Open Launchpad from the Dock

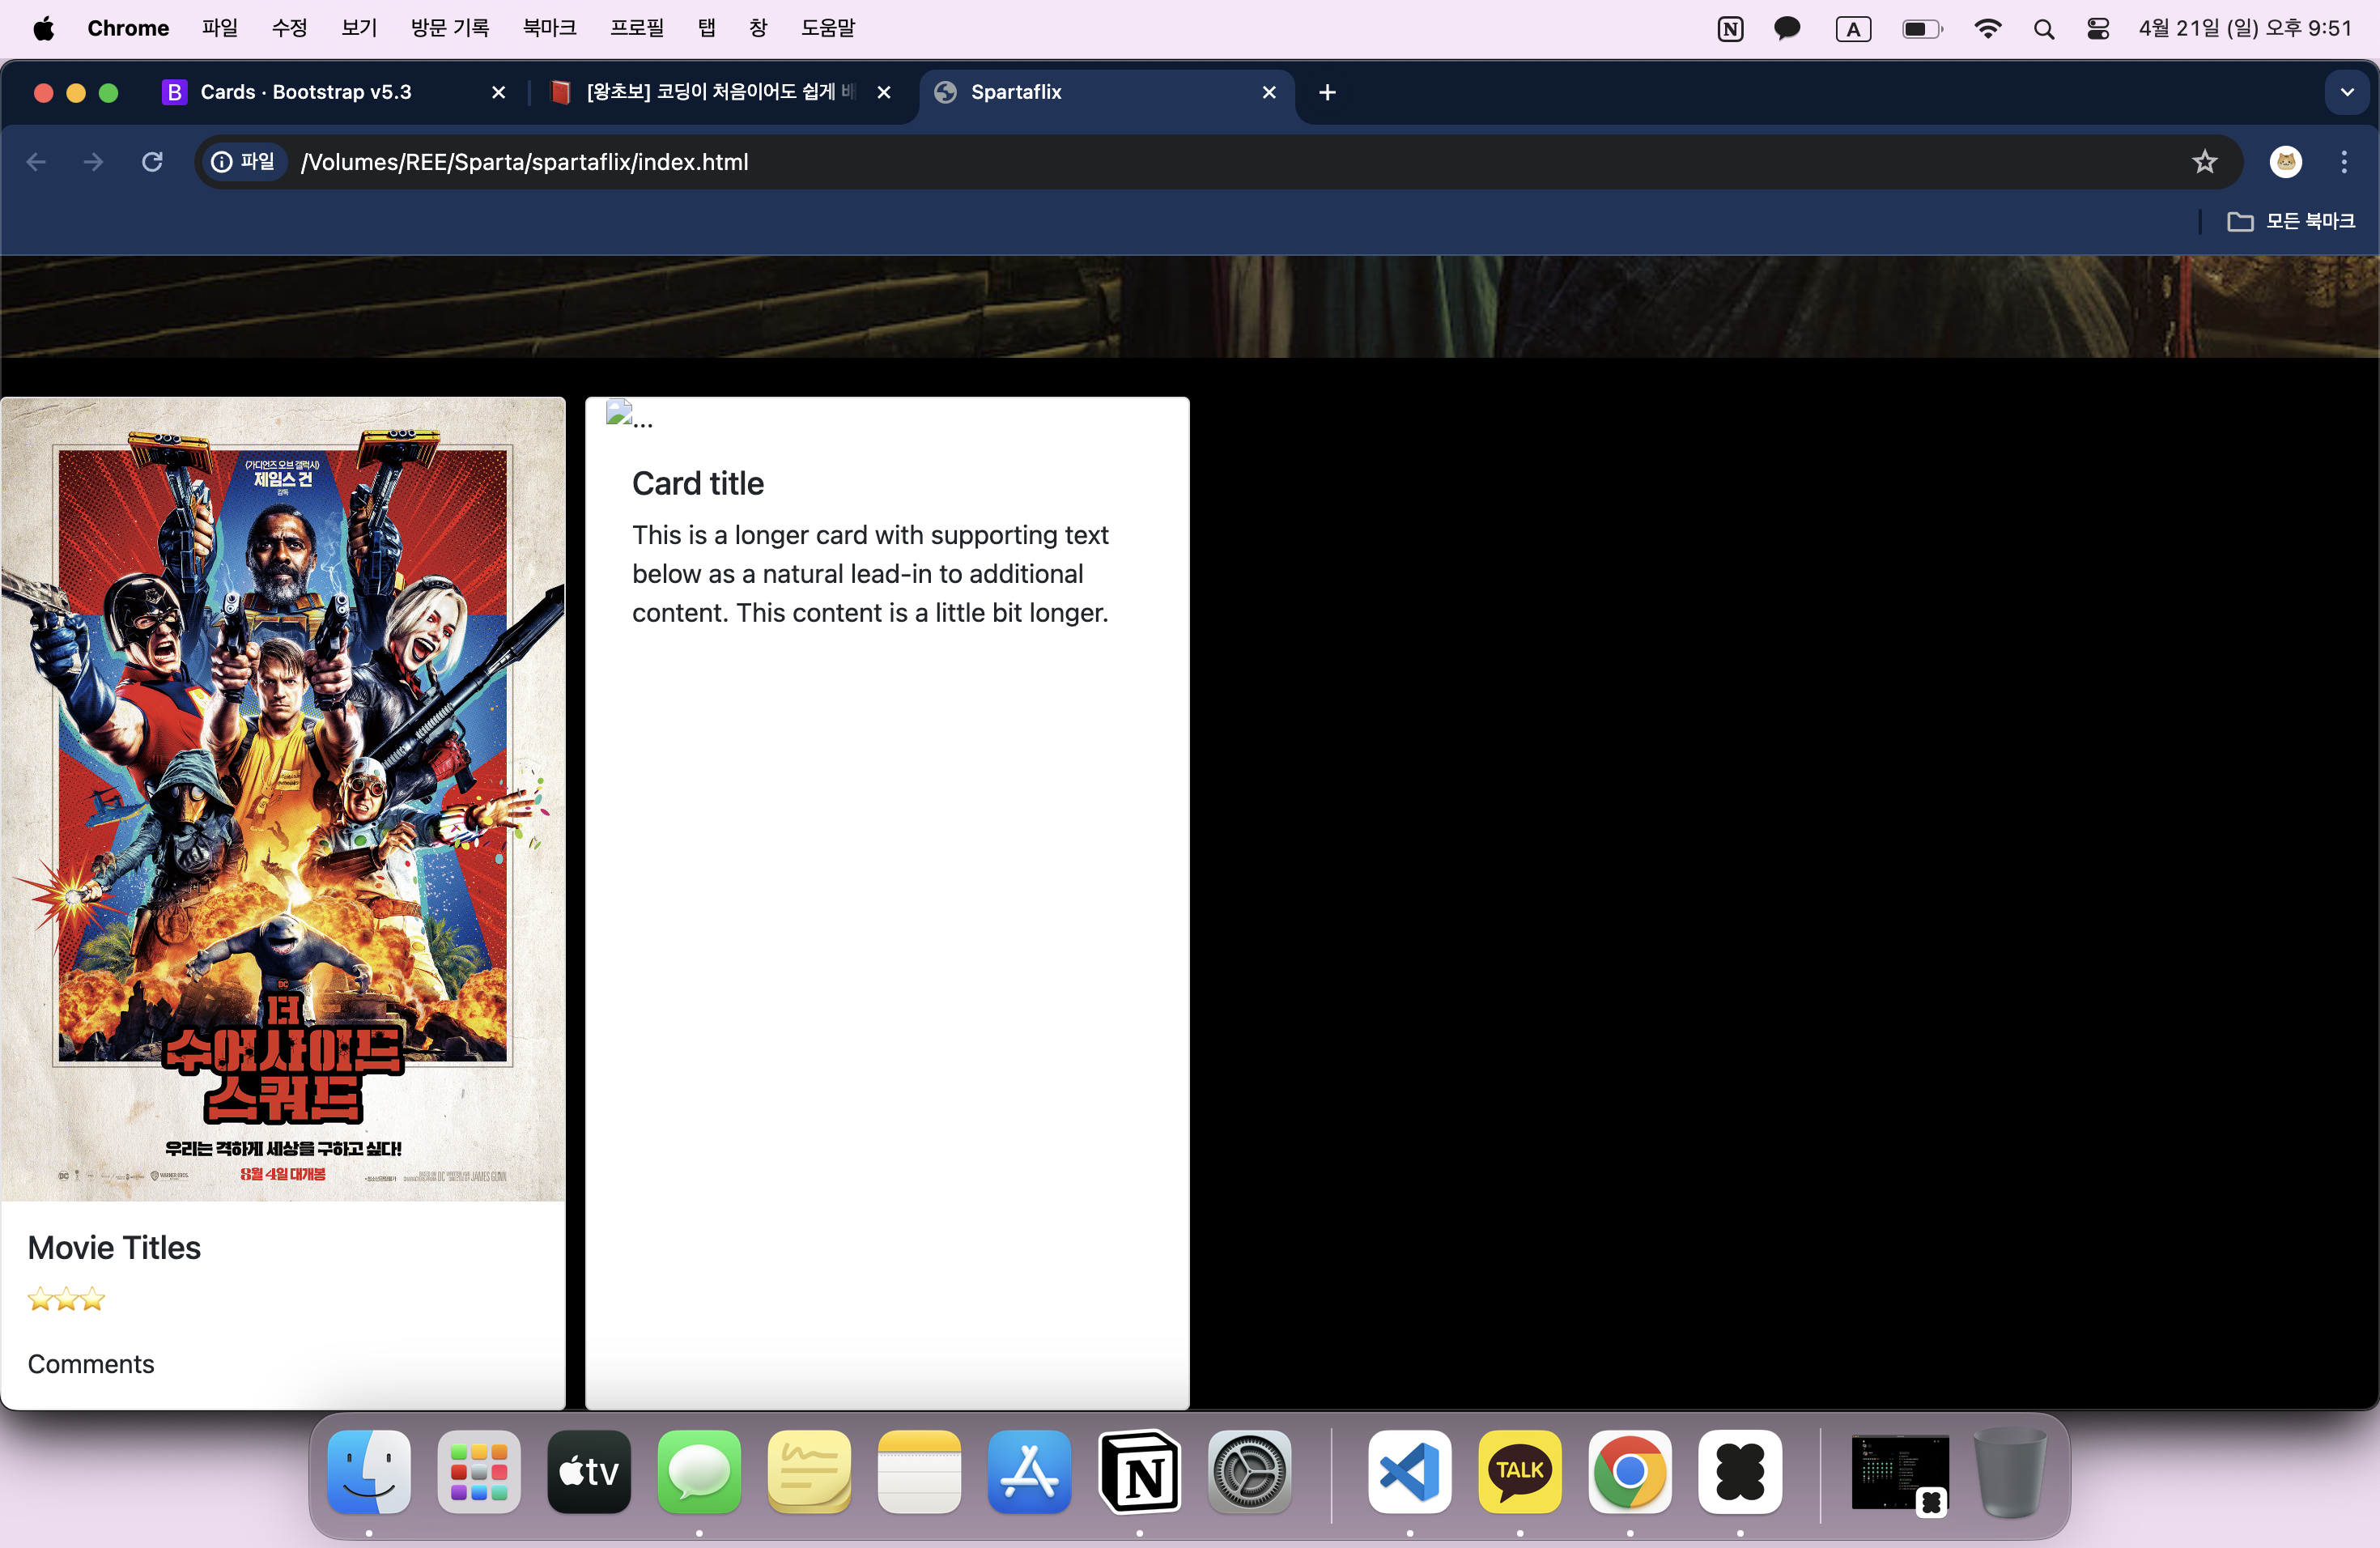[x=479, y=1471]
